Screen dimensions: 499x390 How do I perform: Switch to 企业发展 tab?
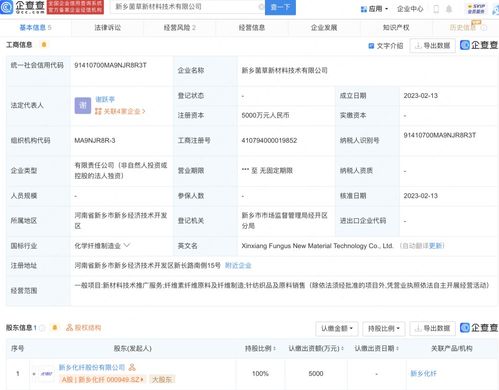coord(324,28)
